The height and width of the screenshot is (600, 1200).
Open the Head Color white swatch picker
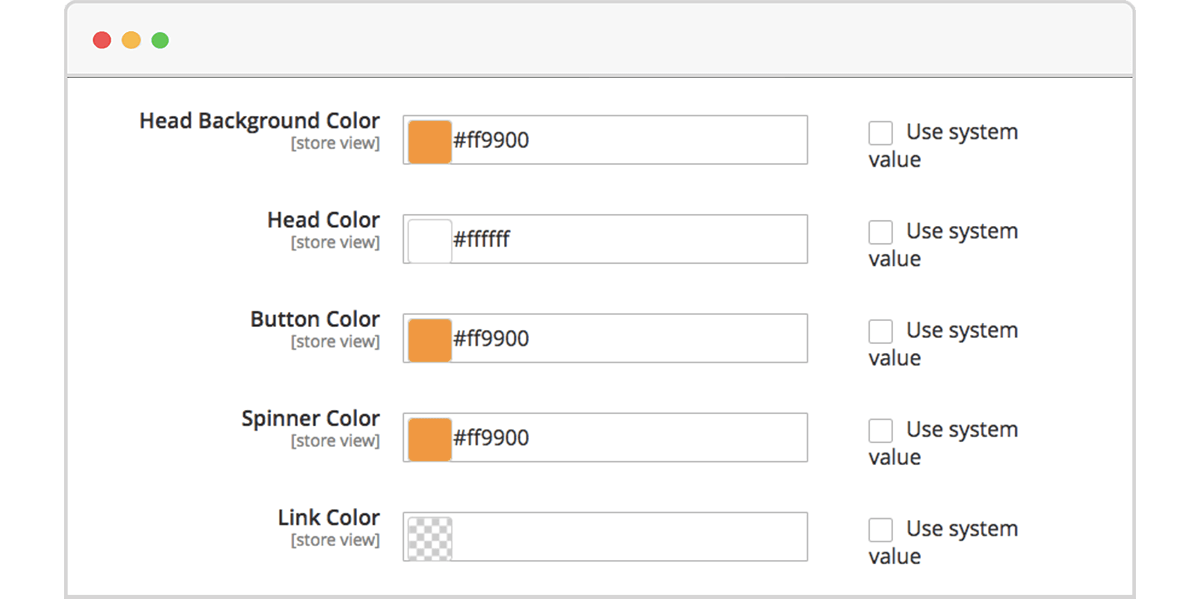pyautogui.click(x=430, y=240)
